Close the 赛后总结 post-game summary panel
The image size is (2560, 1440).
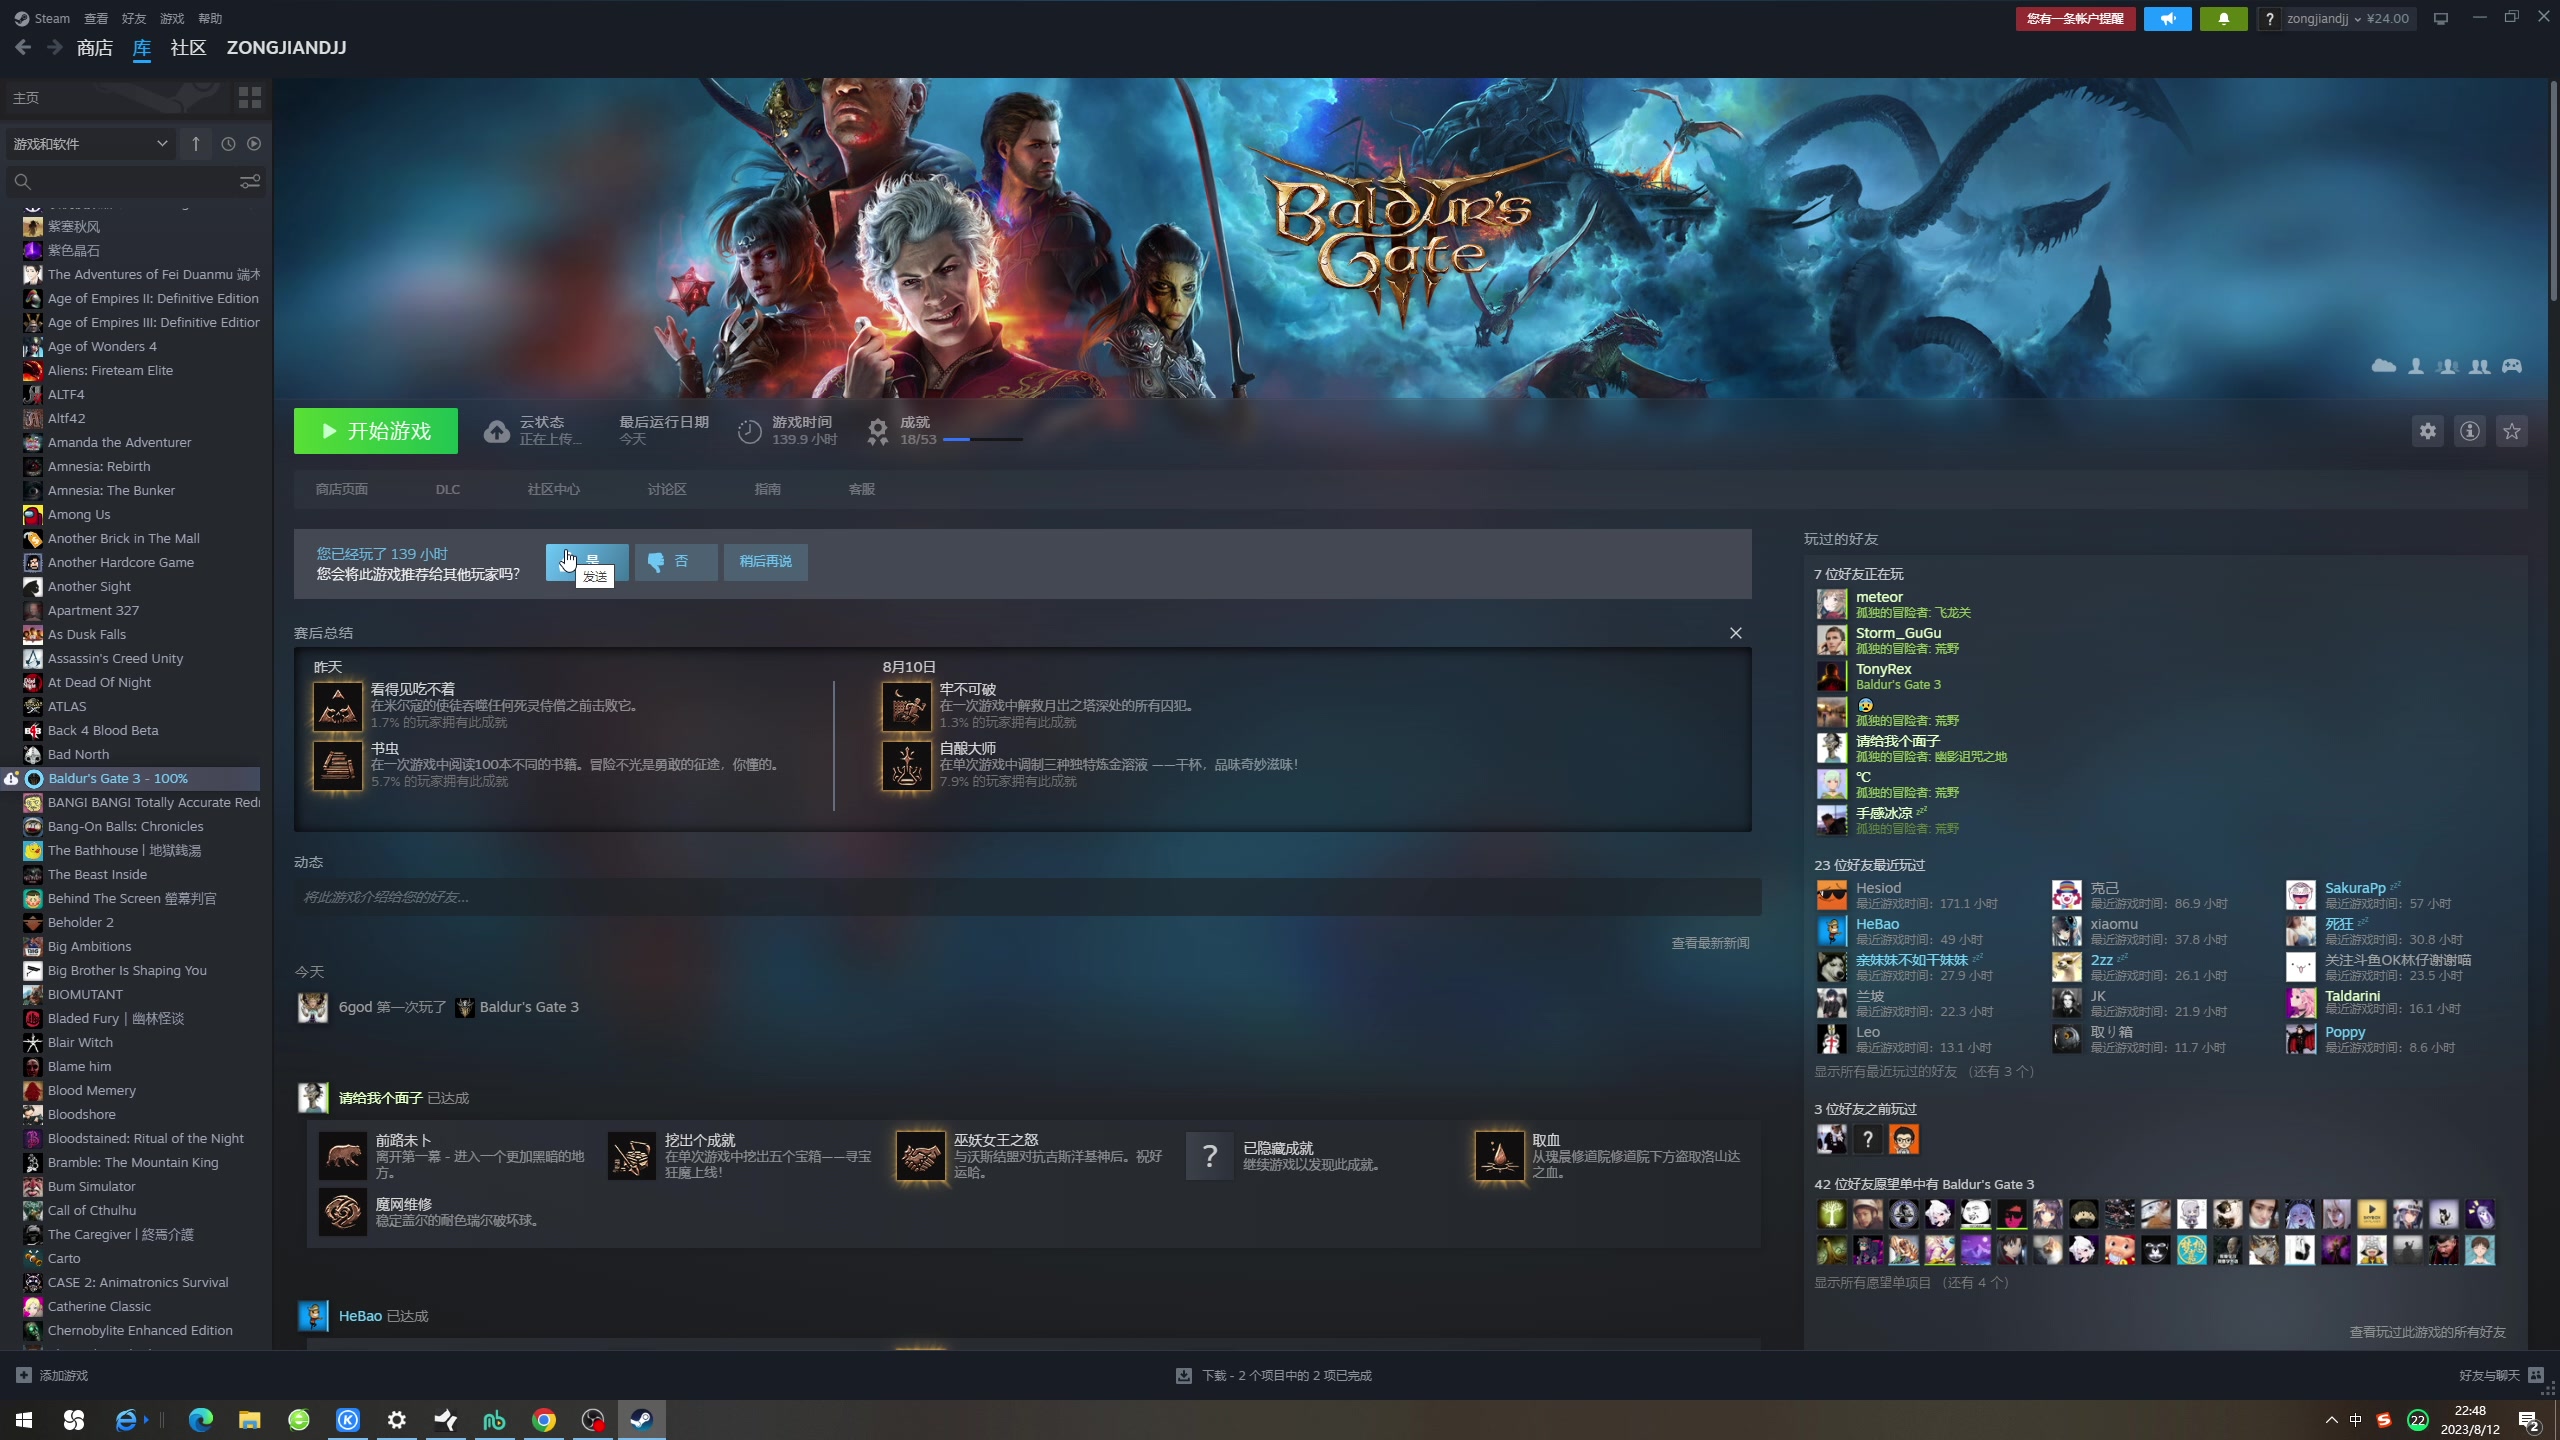click(1735, 633)
